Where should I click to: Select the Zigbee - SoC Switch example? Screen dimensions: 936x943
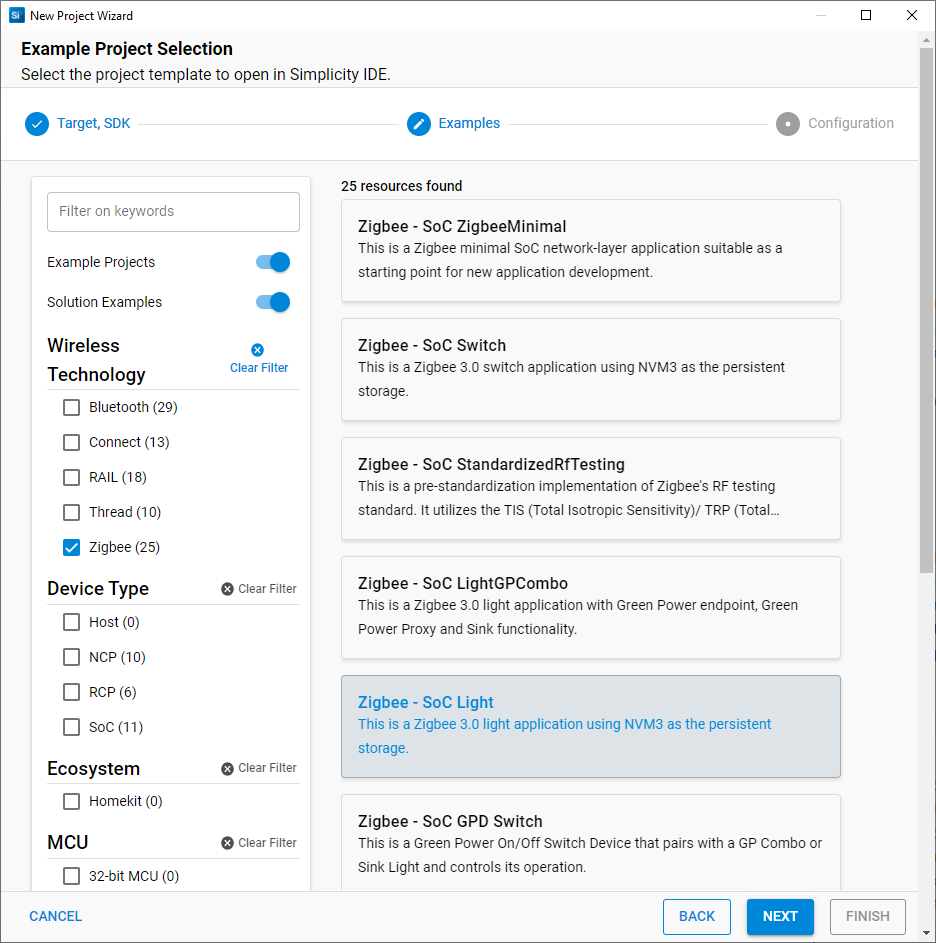(x=590, y=369)
